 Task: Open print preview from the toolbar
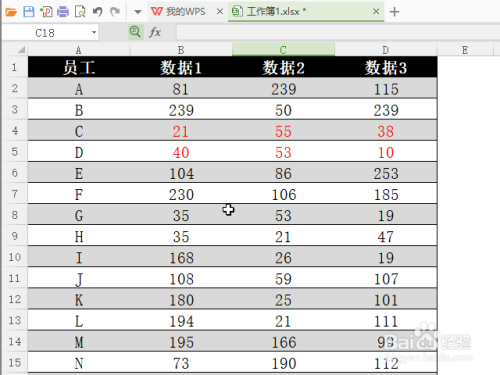80,12
